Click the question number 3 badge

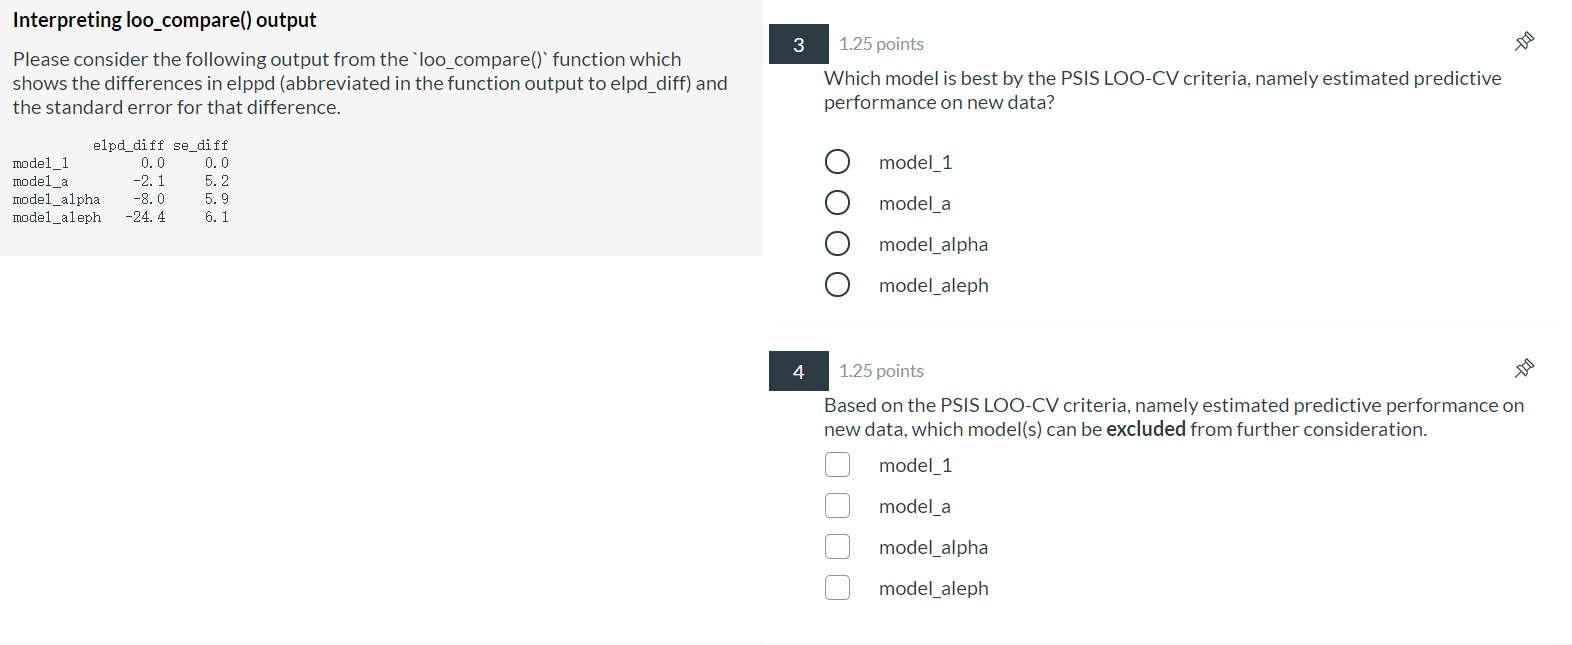(799, 44)
